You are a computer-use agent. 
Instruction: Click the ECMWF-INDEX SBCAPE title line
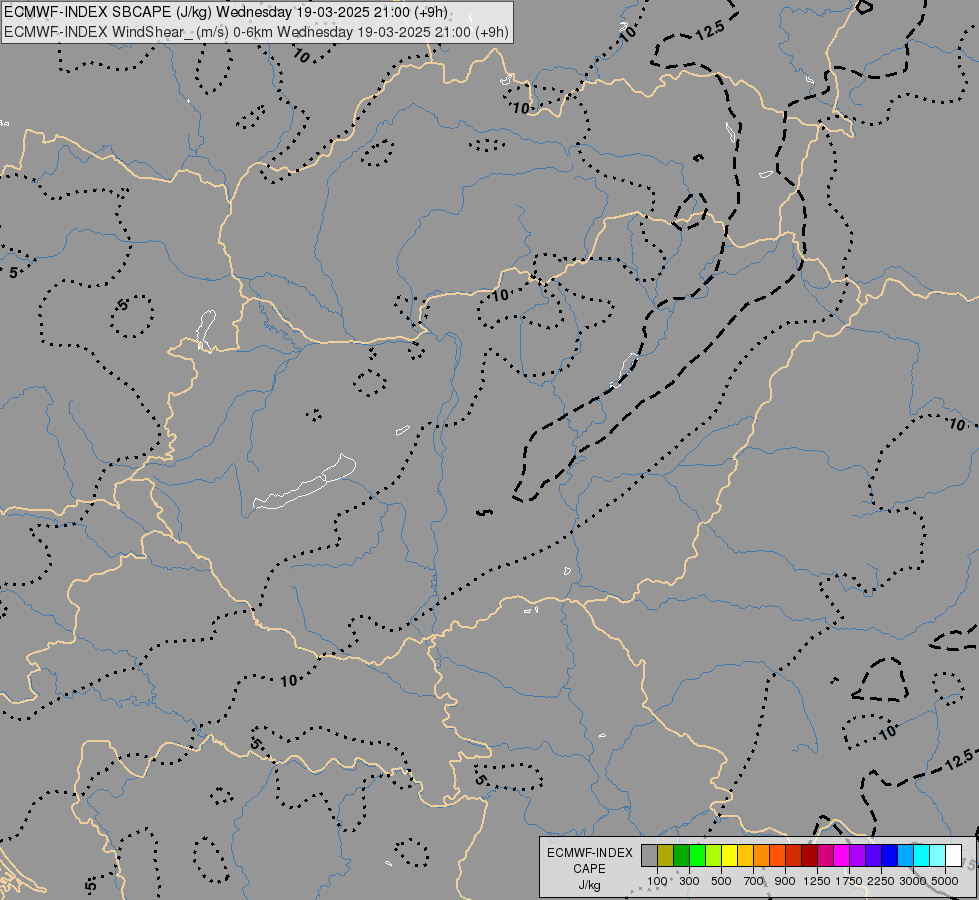coord(225,12)
